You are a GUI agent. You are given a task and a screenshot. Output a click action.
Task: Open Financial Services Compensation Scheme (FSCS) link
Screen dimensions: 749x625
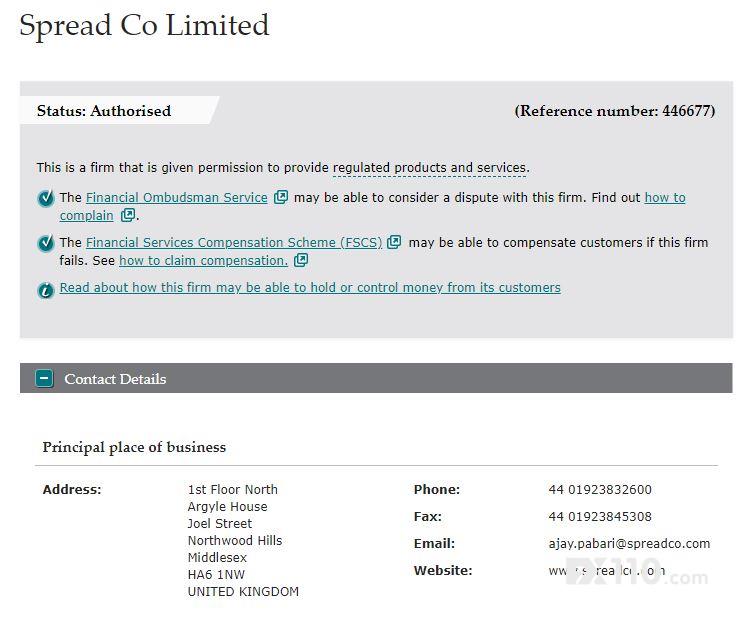[234, 243]
